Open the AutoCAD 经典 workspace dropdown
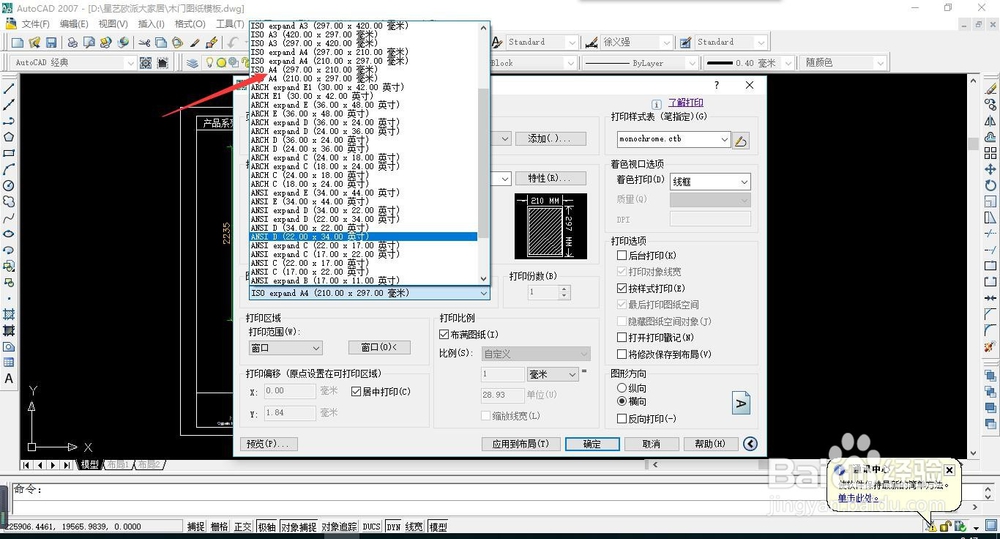1000x539 pixels. [74, 63]
